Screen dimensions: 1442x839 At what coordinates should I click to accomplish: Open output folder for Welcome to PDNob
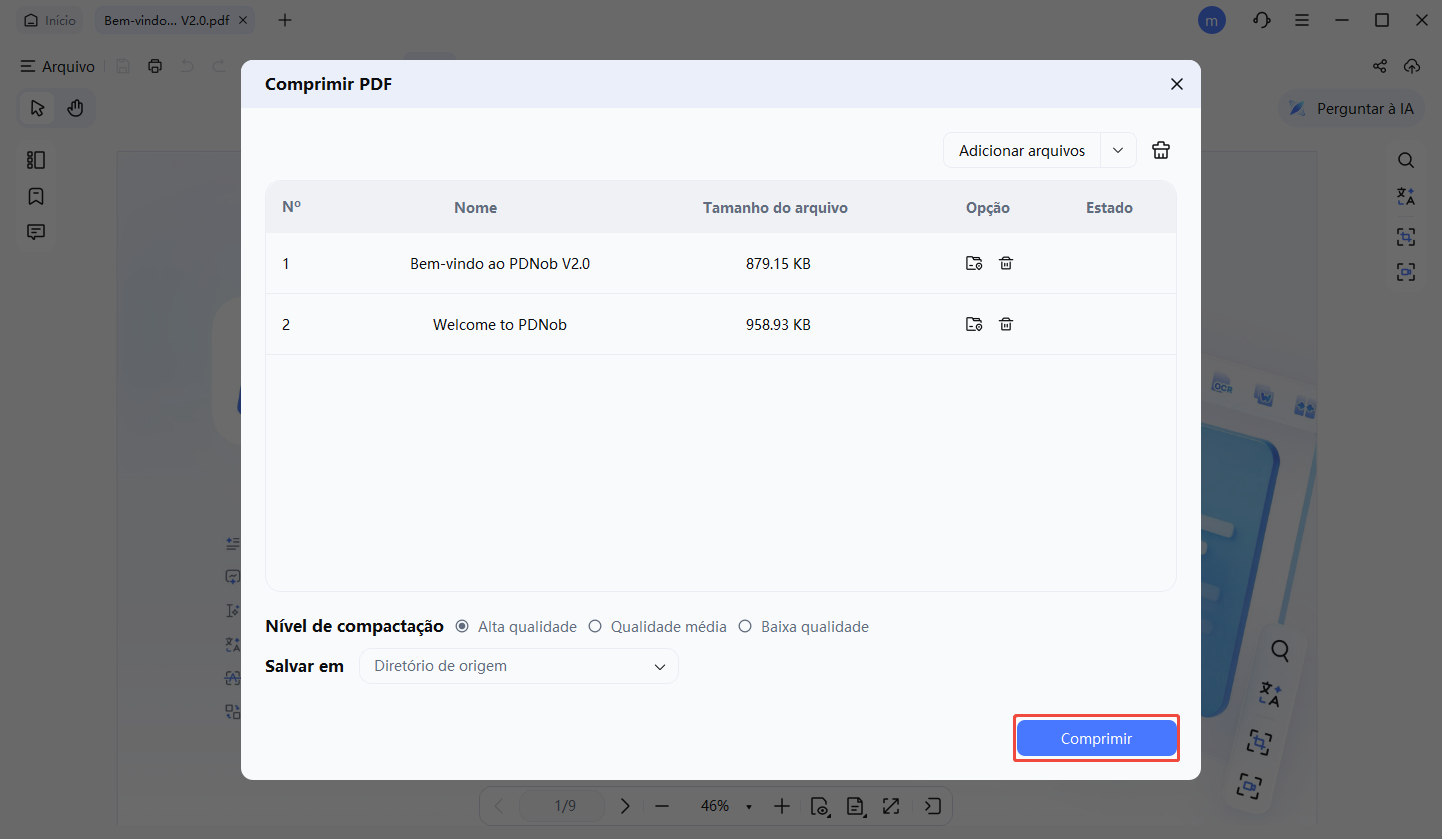pos(974,324)
